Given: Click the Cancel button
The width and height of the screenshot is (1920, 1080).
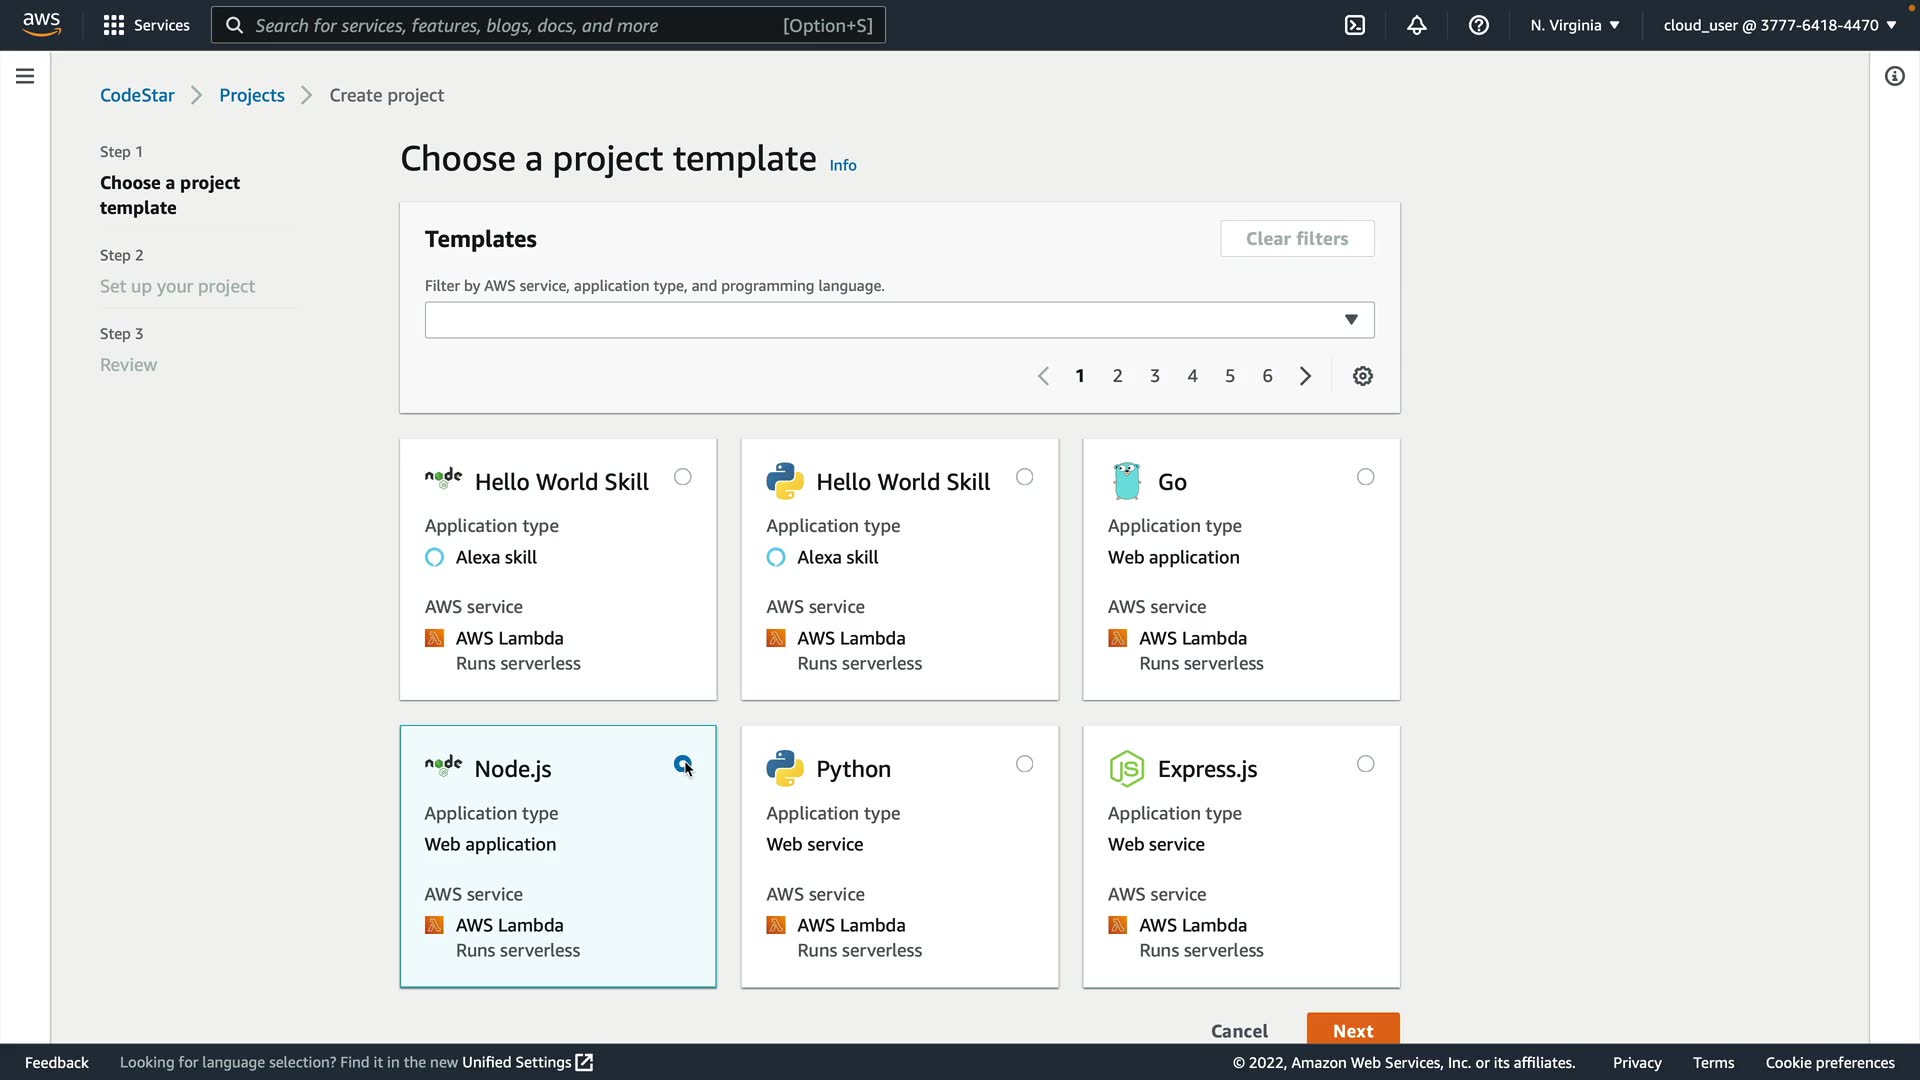Looking at the screenshot, I should pos(1239,1030).
